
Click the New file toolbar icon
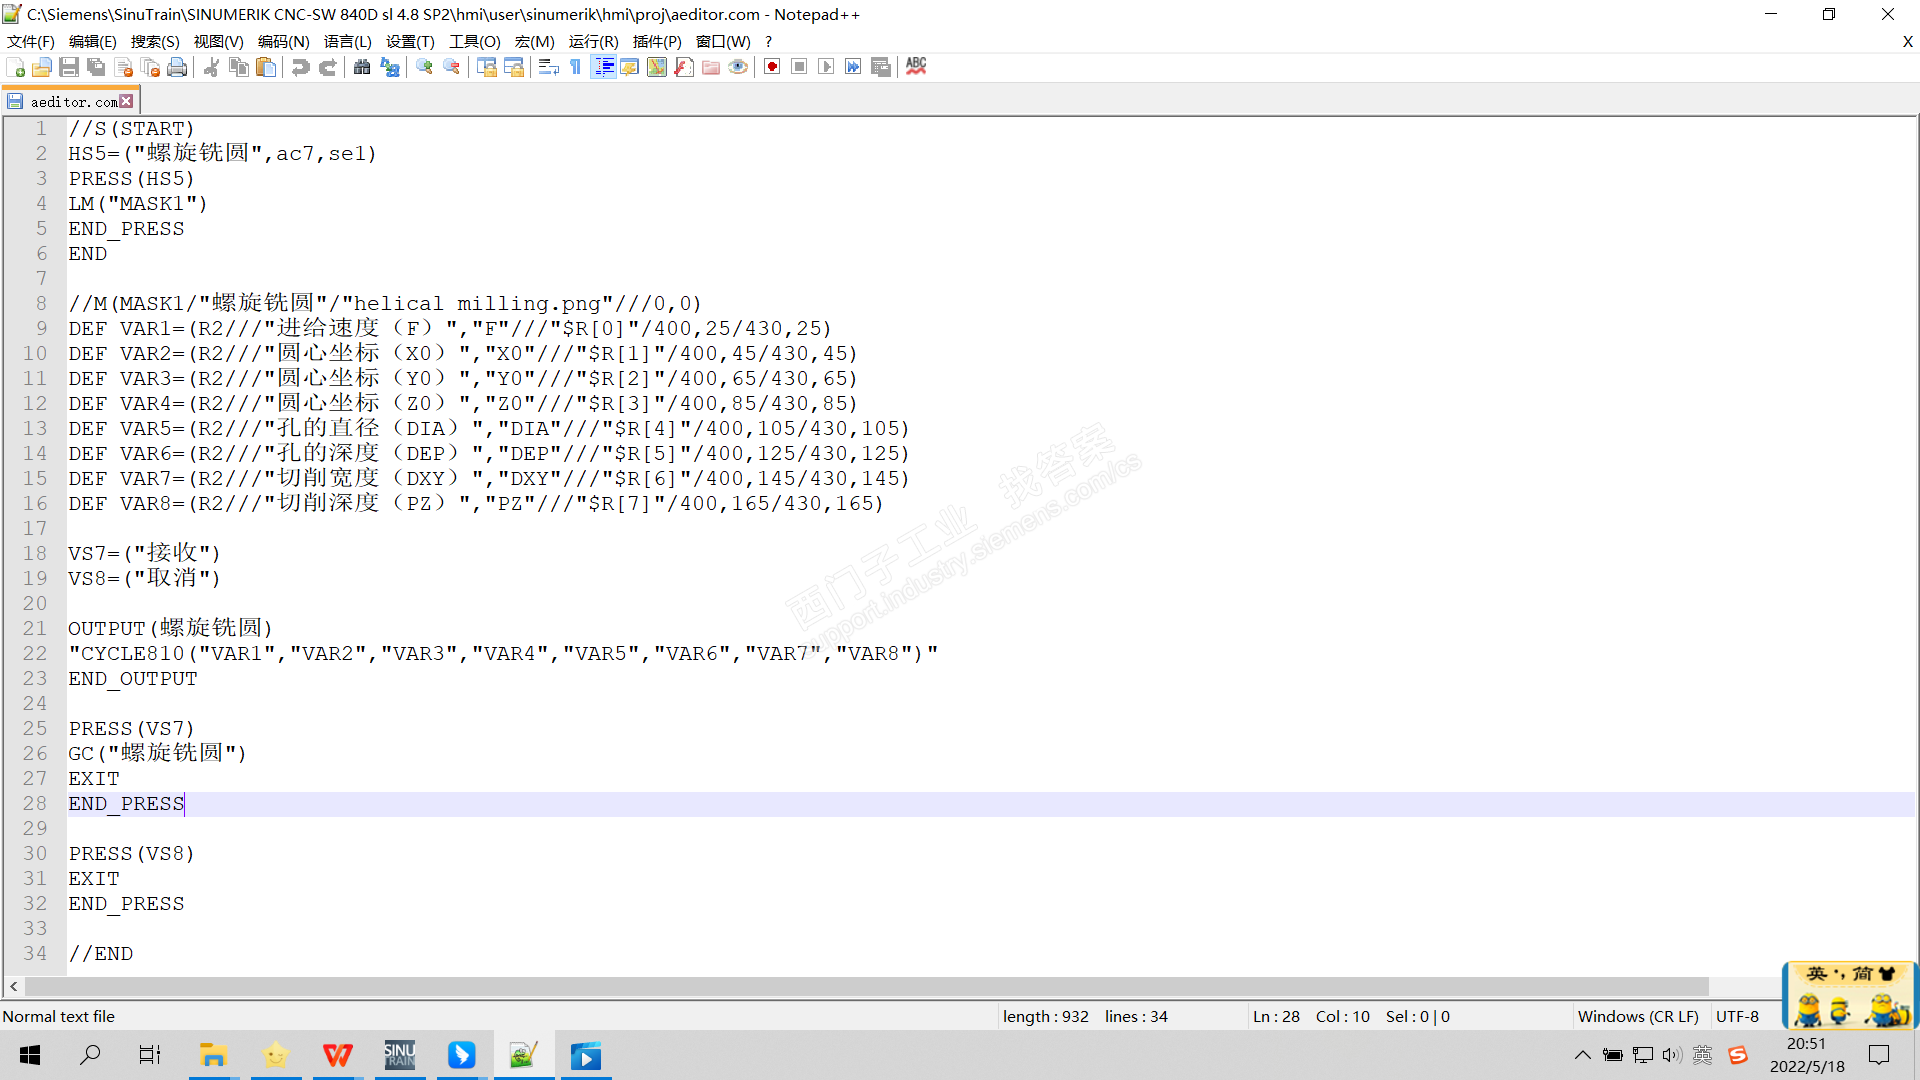click(16, 67)
